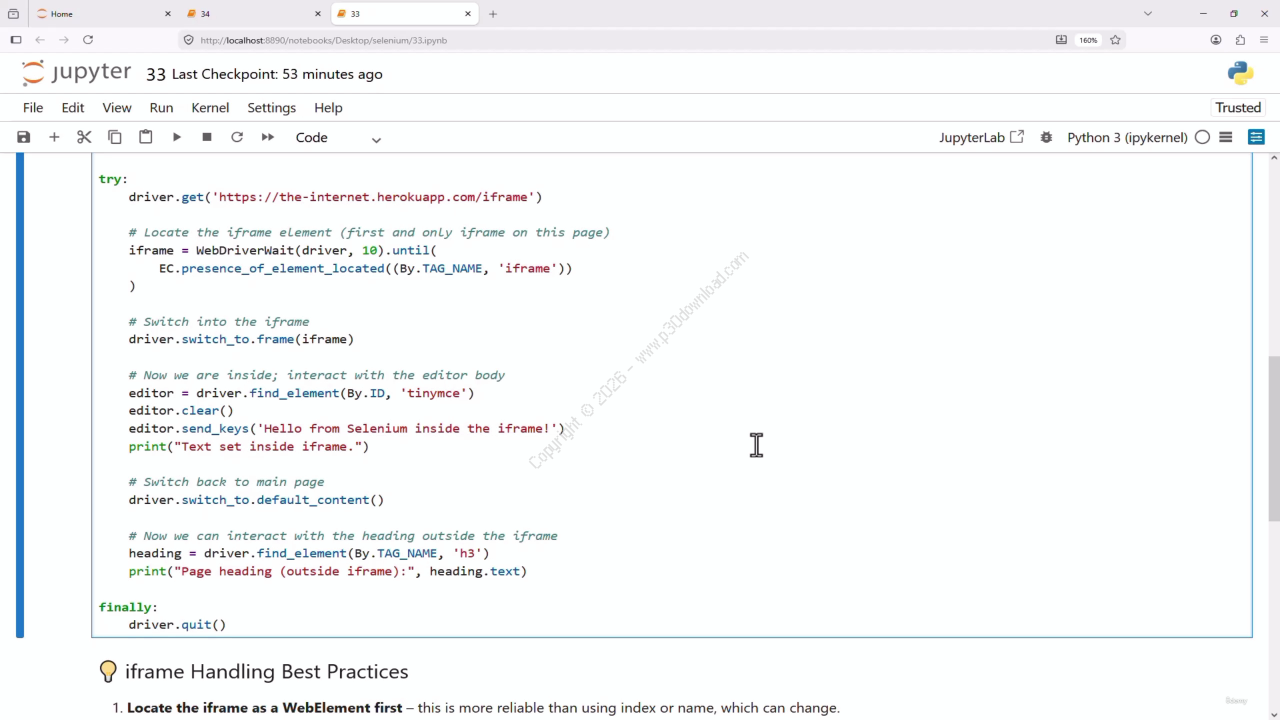The height and width of the screenshot is (720, 1280).
Task: Open the notebook in JupyterLab
Action: point(981,138)
